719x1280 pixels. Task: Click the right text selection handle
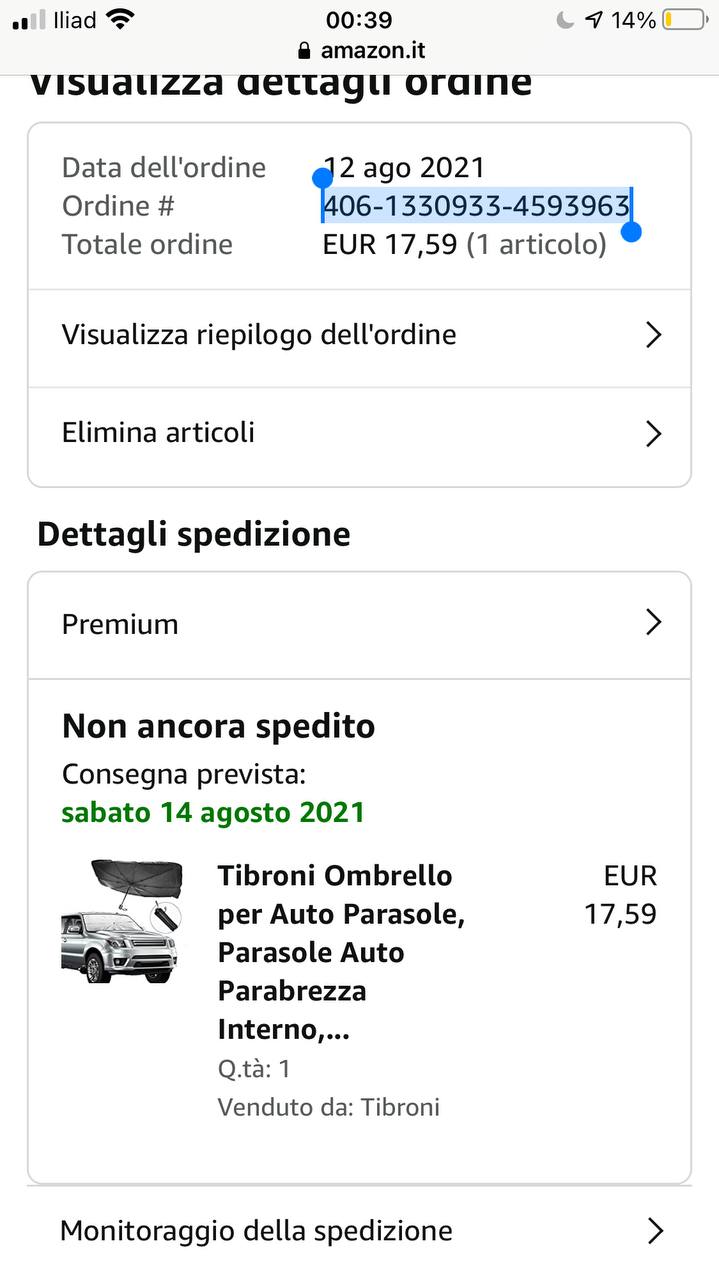pyautogui.click(x=631, y=233)
